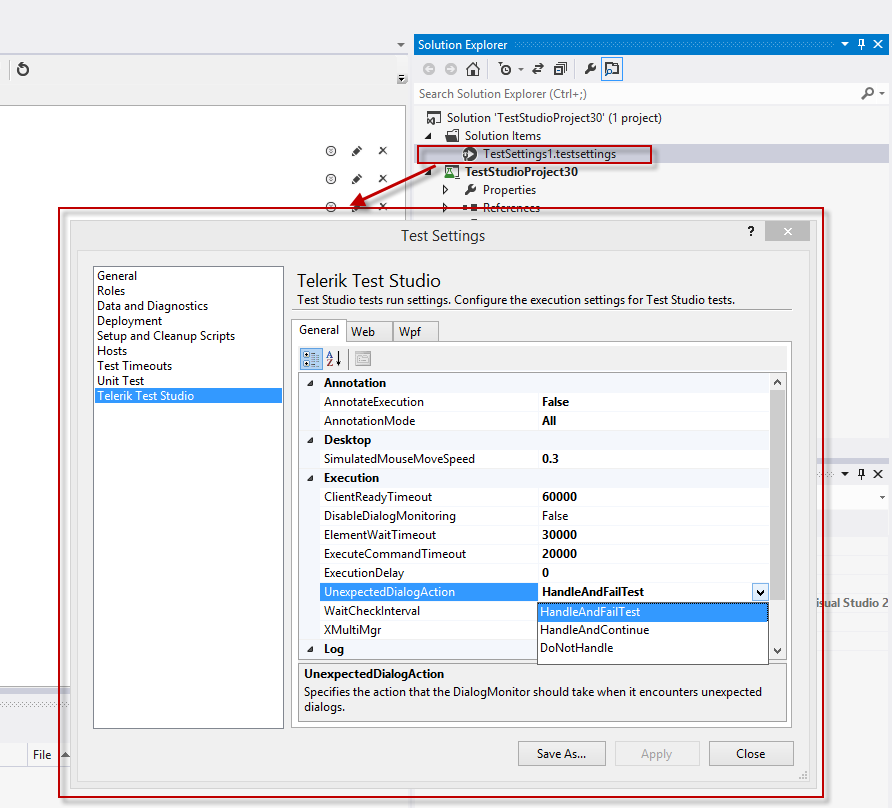Switch to the General tab of Telerik settings
The height and width of the screenshot is (808, 892).
point(319,330)
